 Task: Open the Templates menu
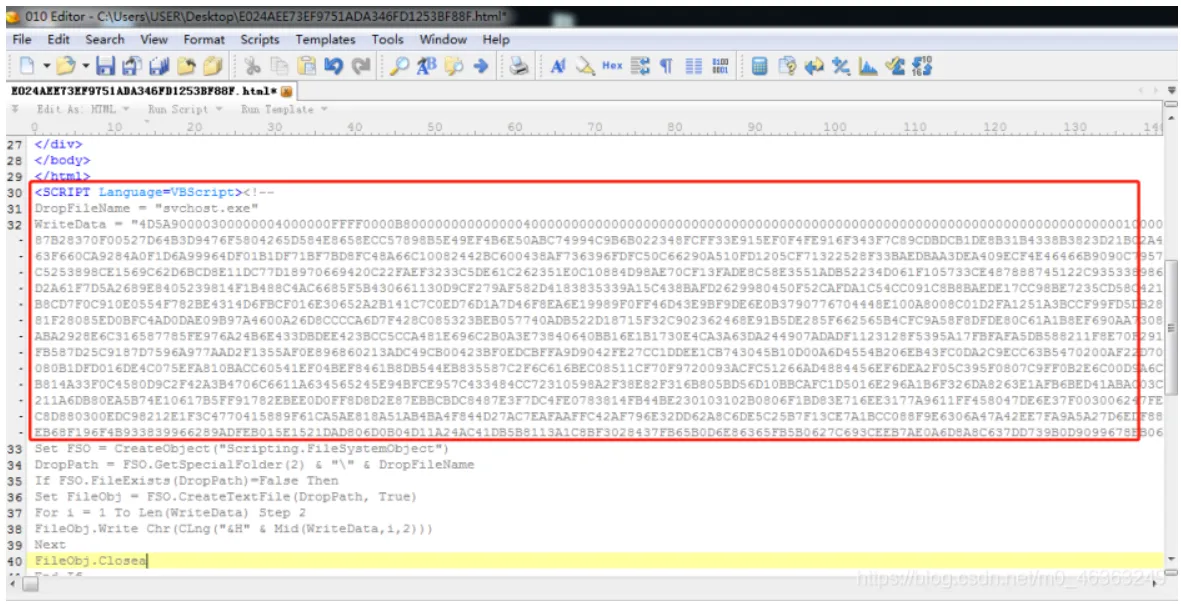[x=325, y=39]
